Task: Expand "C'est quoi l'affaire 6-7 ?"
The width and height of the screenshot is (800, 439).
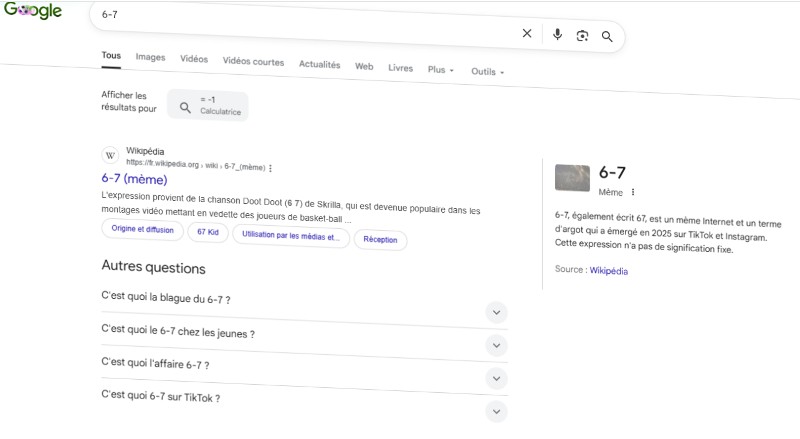Action: tap(304, 371)
